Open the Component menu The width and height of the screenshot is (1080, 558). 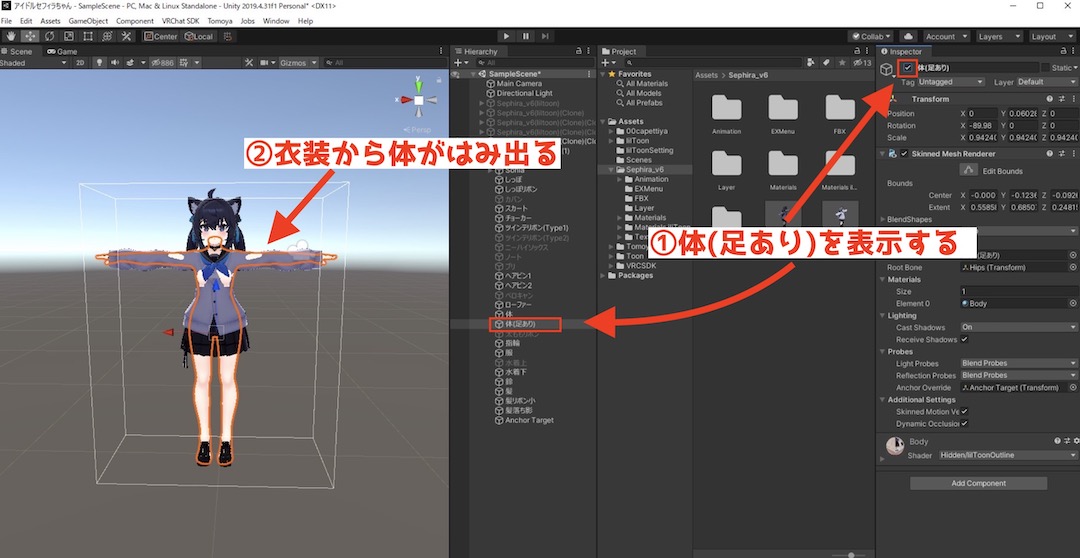[135, 21]
